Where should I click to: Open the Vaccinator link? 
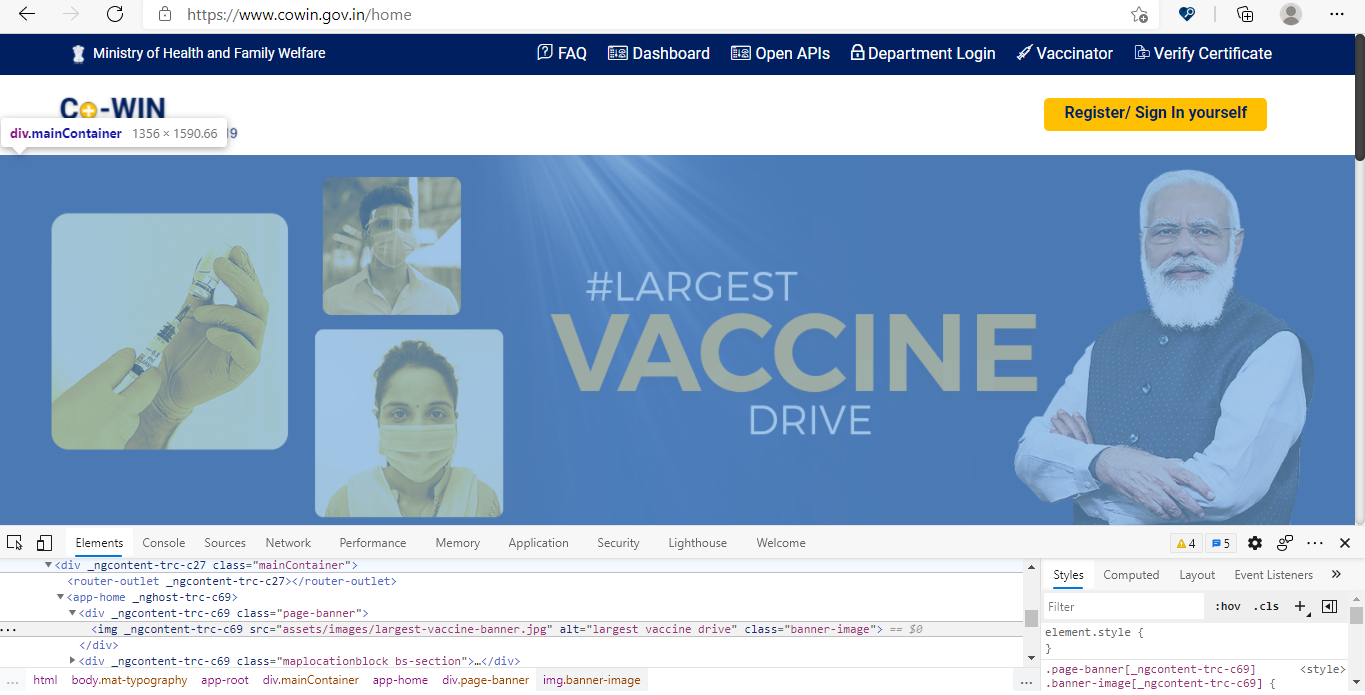pyautogui.click(x=1065, y=53)
